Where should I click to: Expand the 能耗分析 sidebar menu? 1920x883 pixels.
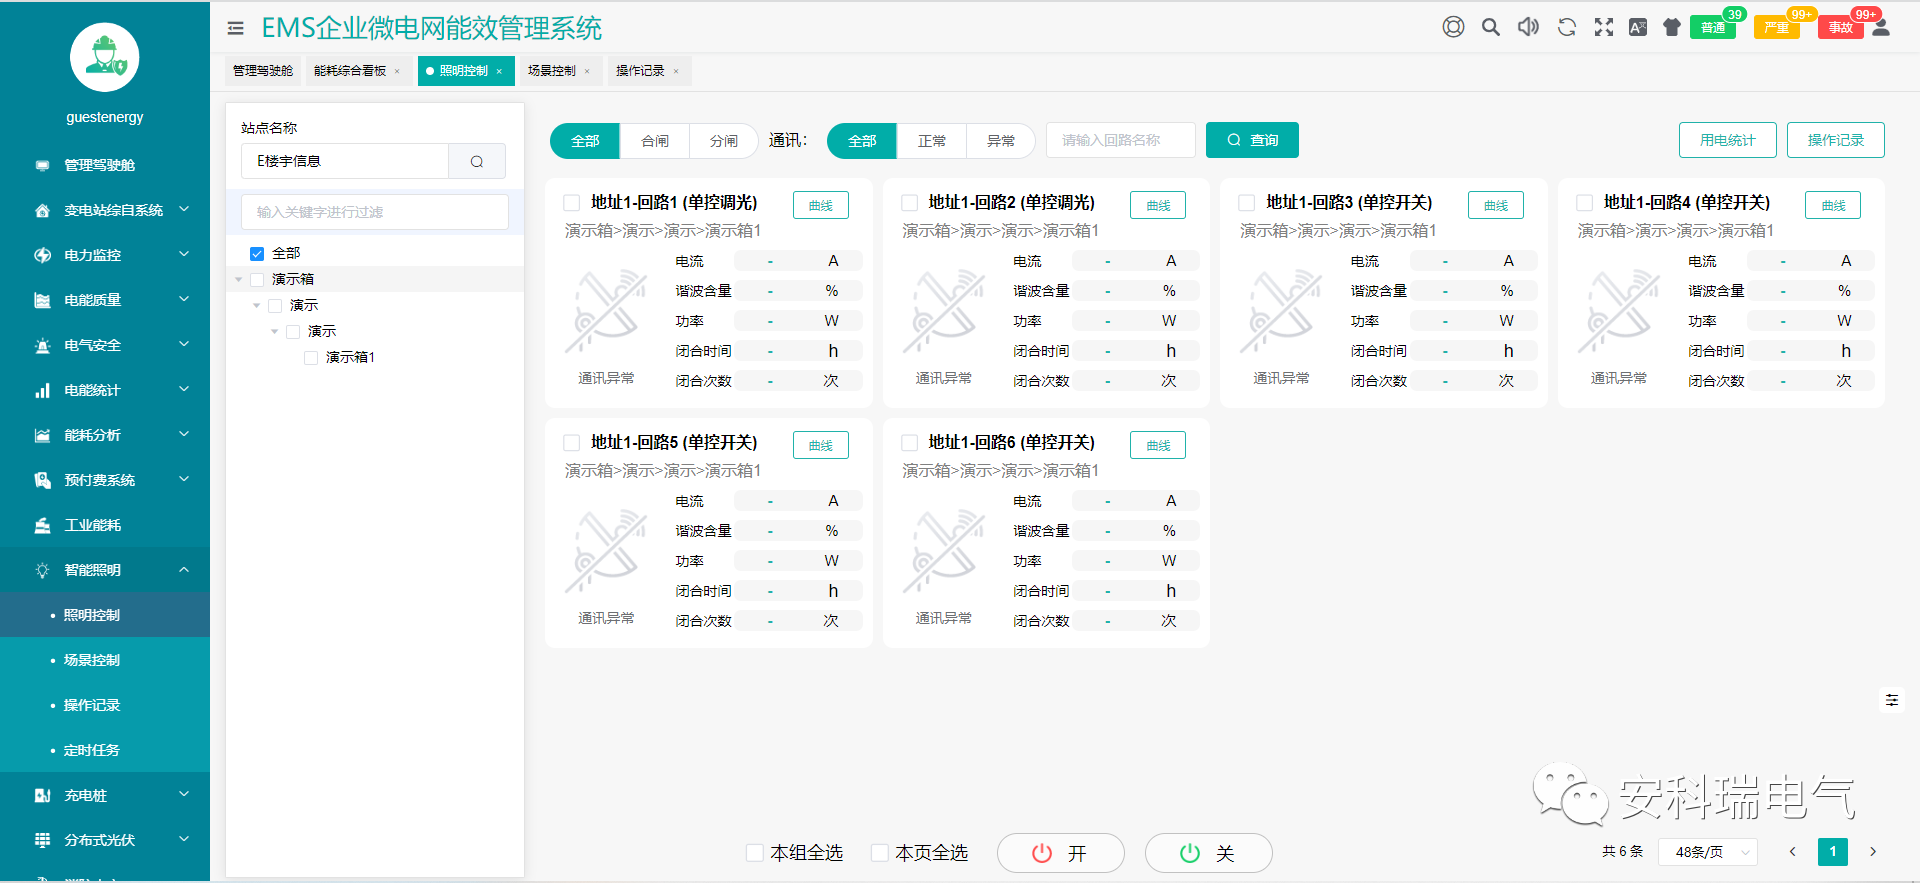[x=105, y=435]
